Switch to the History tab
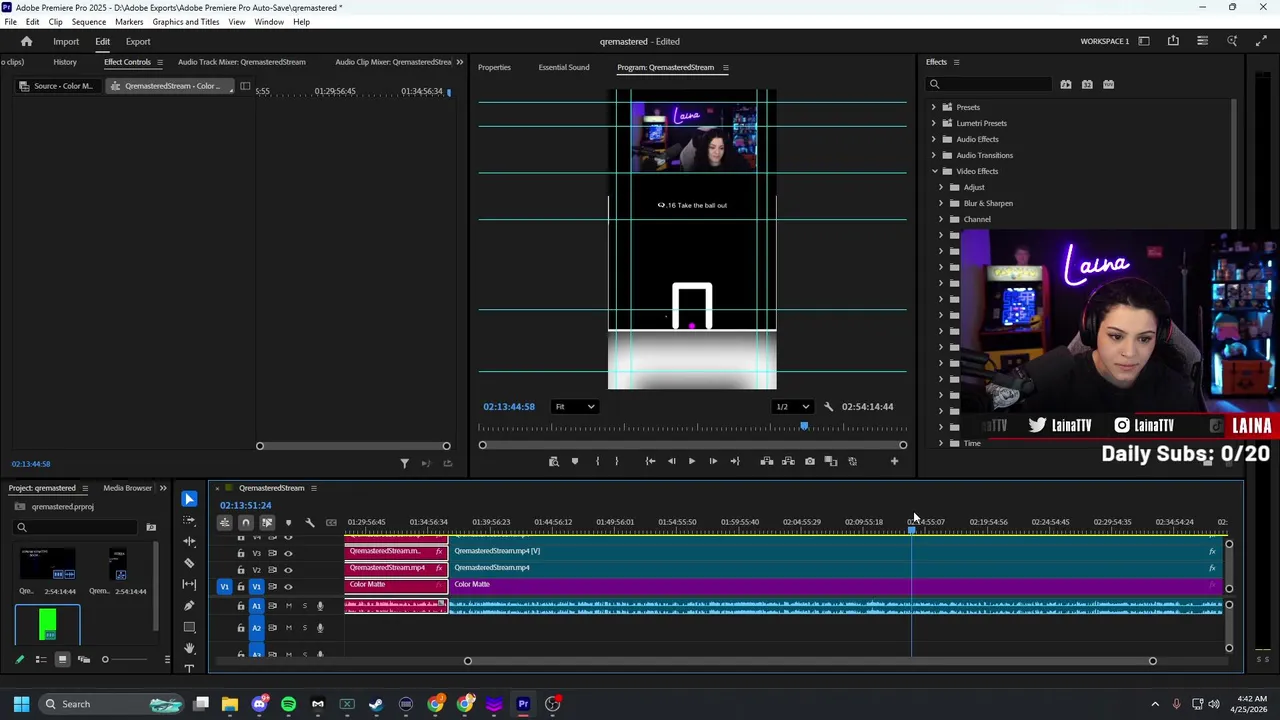Viewport: 1280px width, 720px height. click(x=65, y=62)
